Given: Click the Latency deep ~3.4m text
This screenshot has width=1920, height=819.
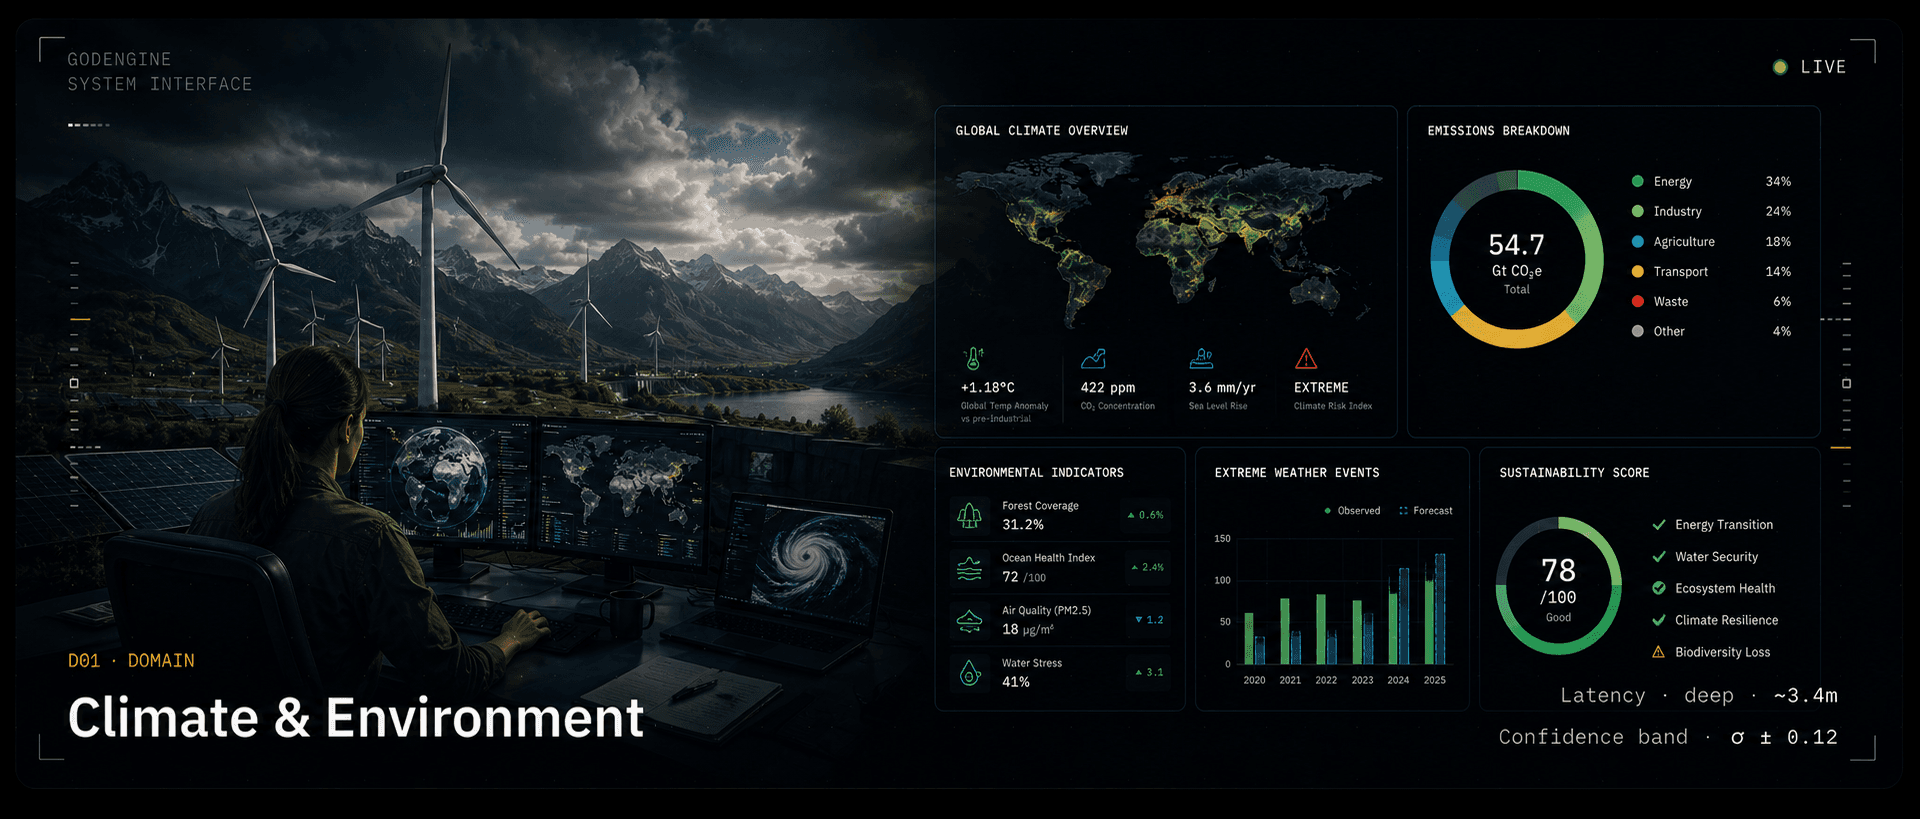Looking at the screenshot, I should click(1699, 695).
